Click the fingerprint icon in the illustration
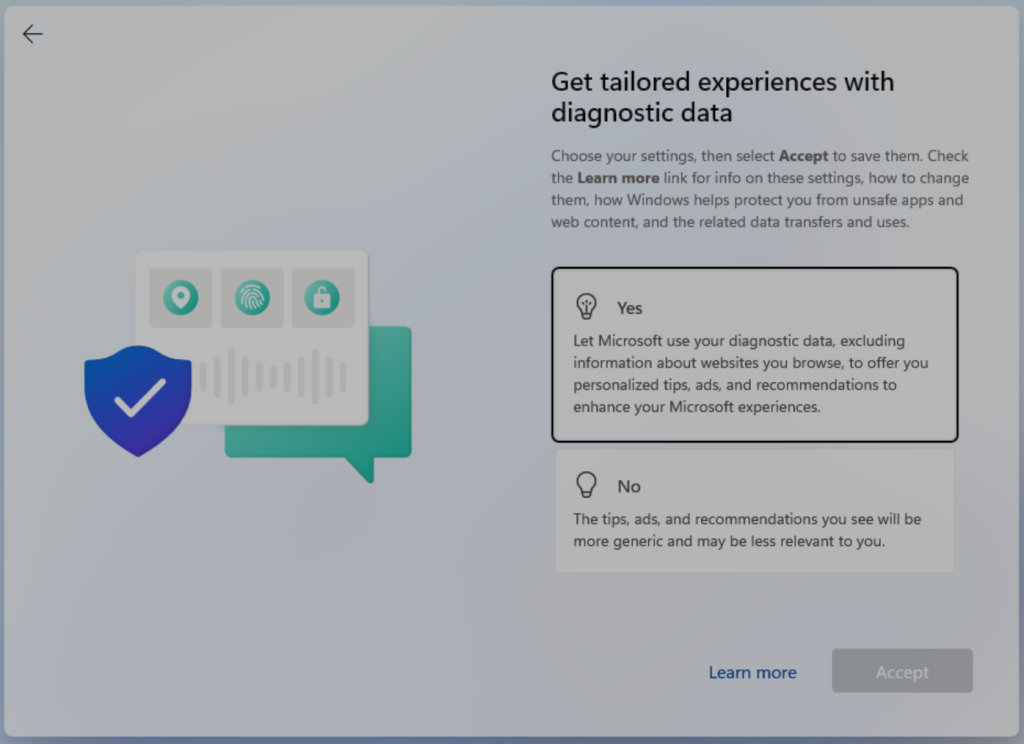Image resolution: width=1024 pixels, height=744 pixels. click(252, 297)
